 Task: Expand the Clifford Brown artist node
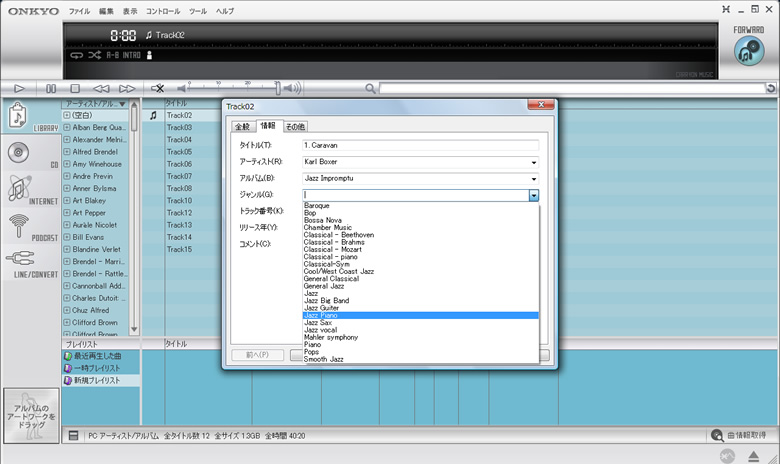click(x=67, y=322)
